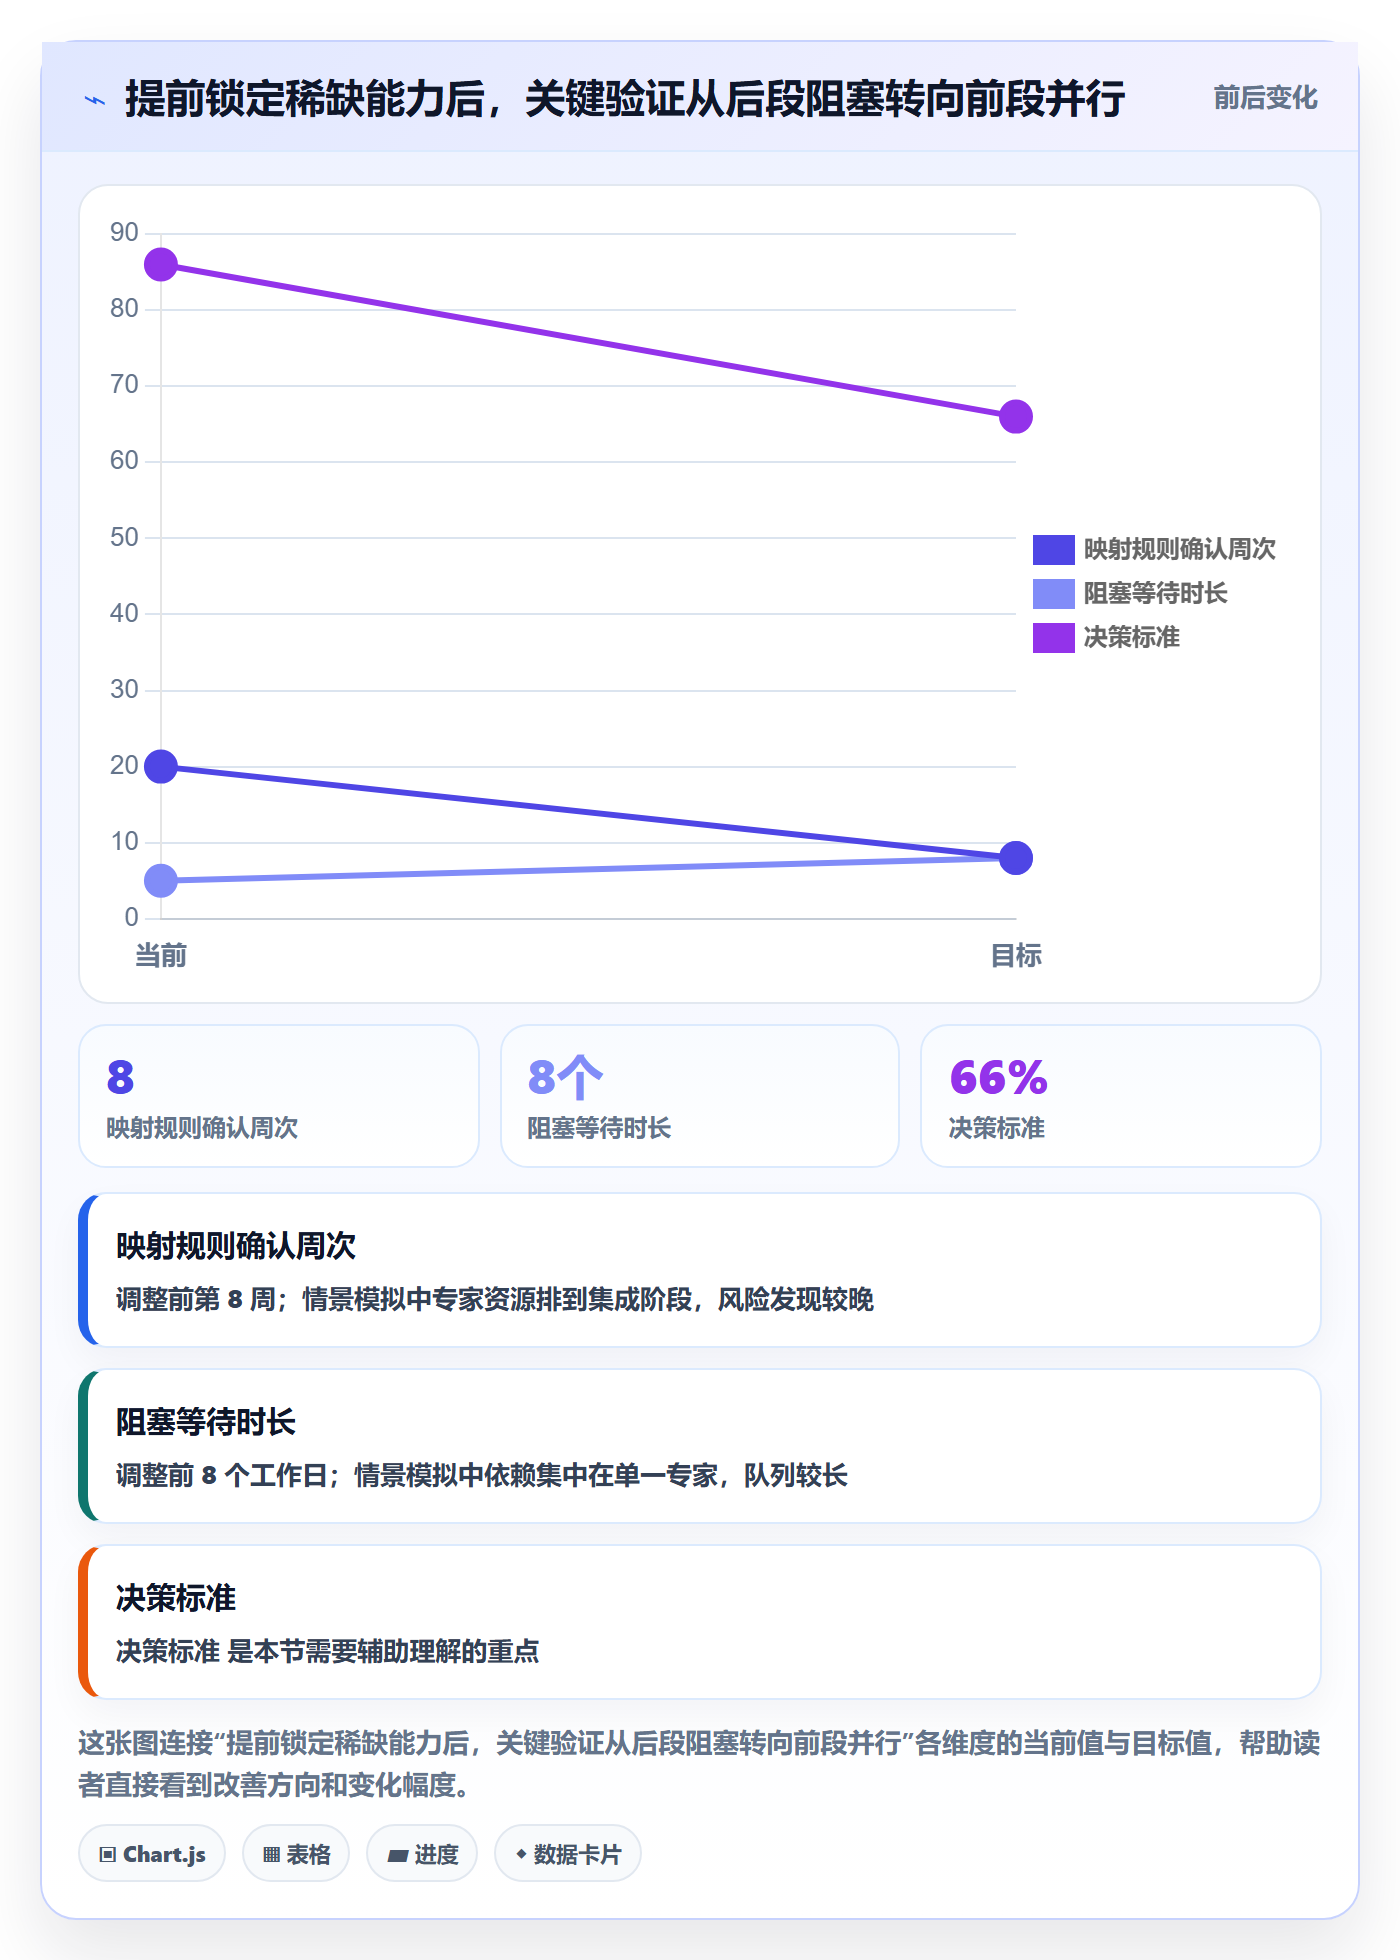Image resolution: width=1400 pixels, height=1960 pixels.
Task: Click text 调整前 8 个工作日 description line
Action: pos(482,1475)
